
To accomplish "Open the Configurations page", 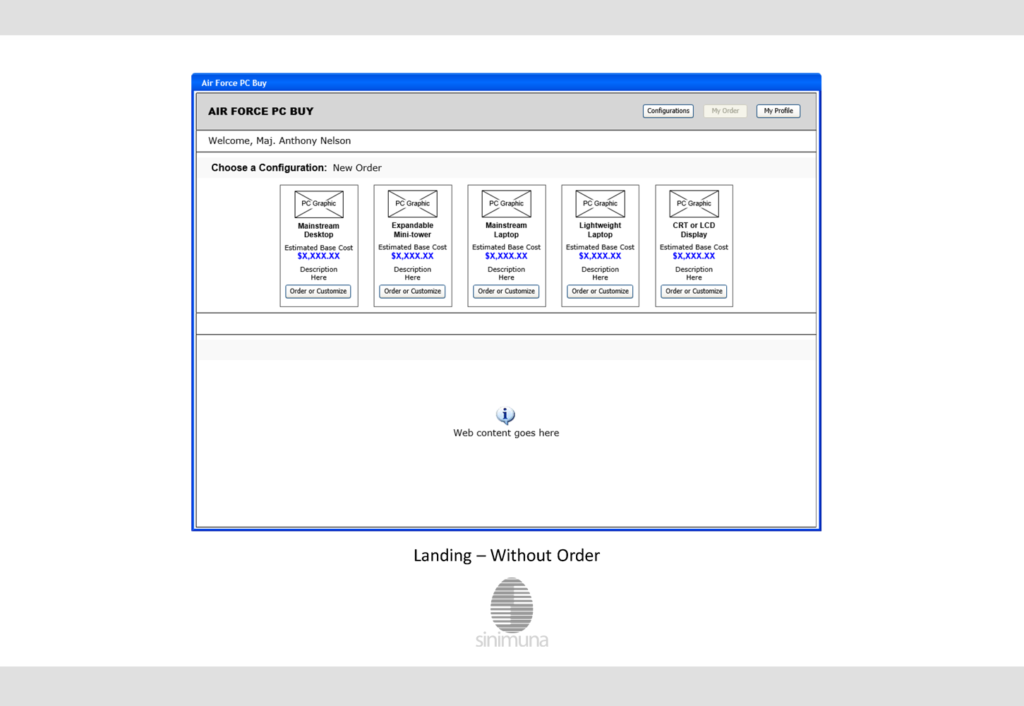I will click(668, 111).
